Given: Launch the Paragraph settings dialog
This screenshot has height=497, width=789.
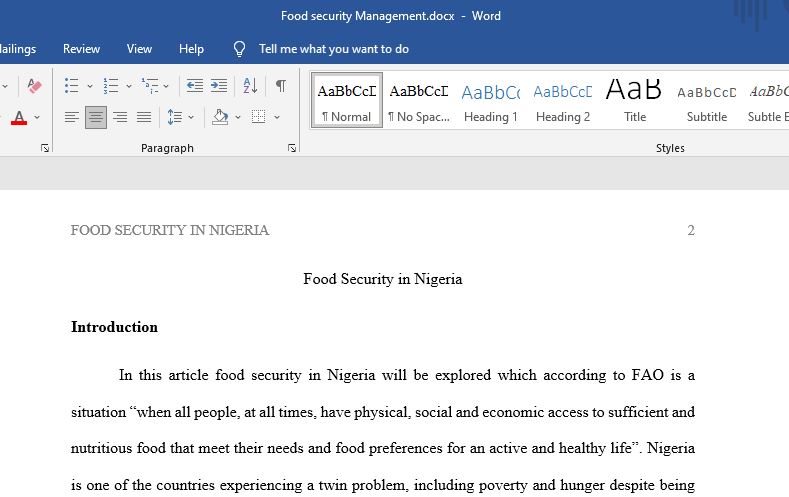Looking at the screenshot, I should coord(292,148).
